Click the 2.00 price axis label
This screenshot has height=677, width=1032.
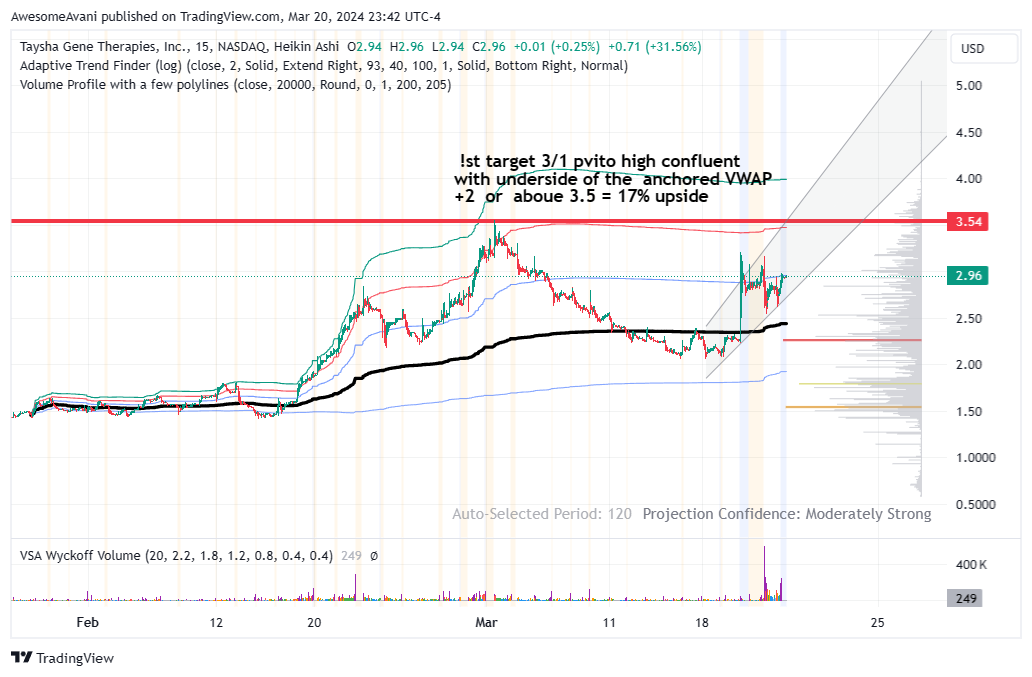click(x=969, y=364)
